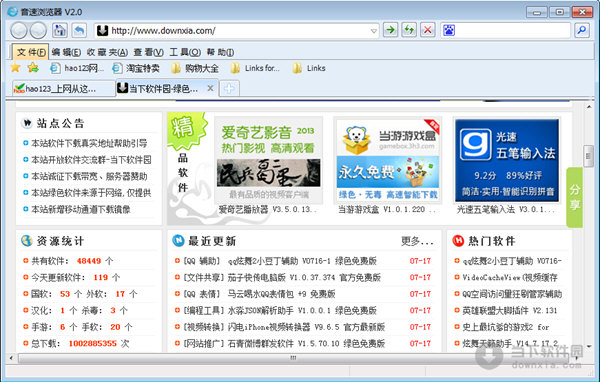The image size is (600, 382).
Task: Open the 编辑(E) menu
Action: [66, 52]
